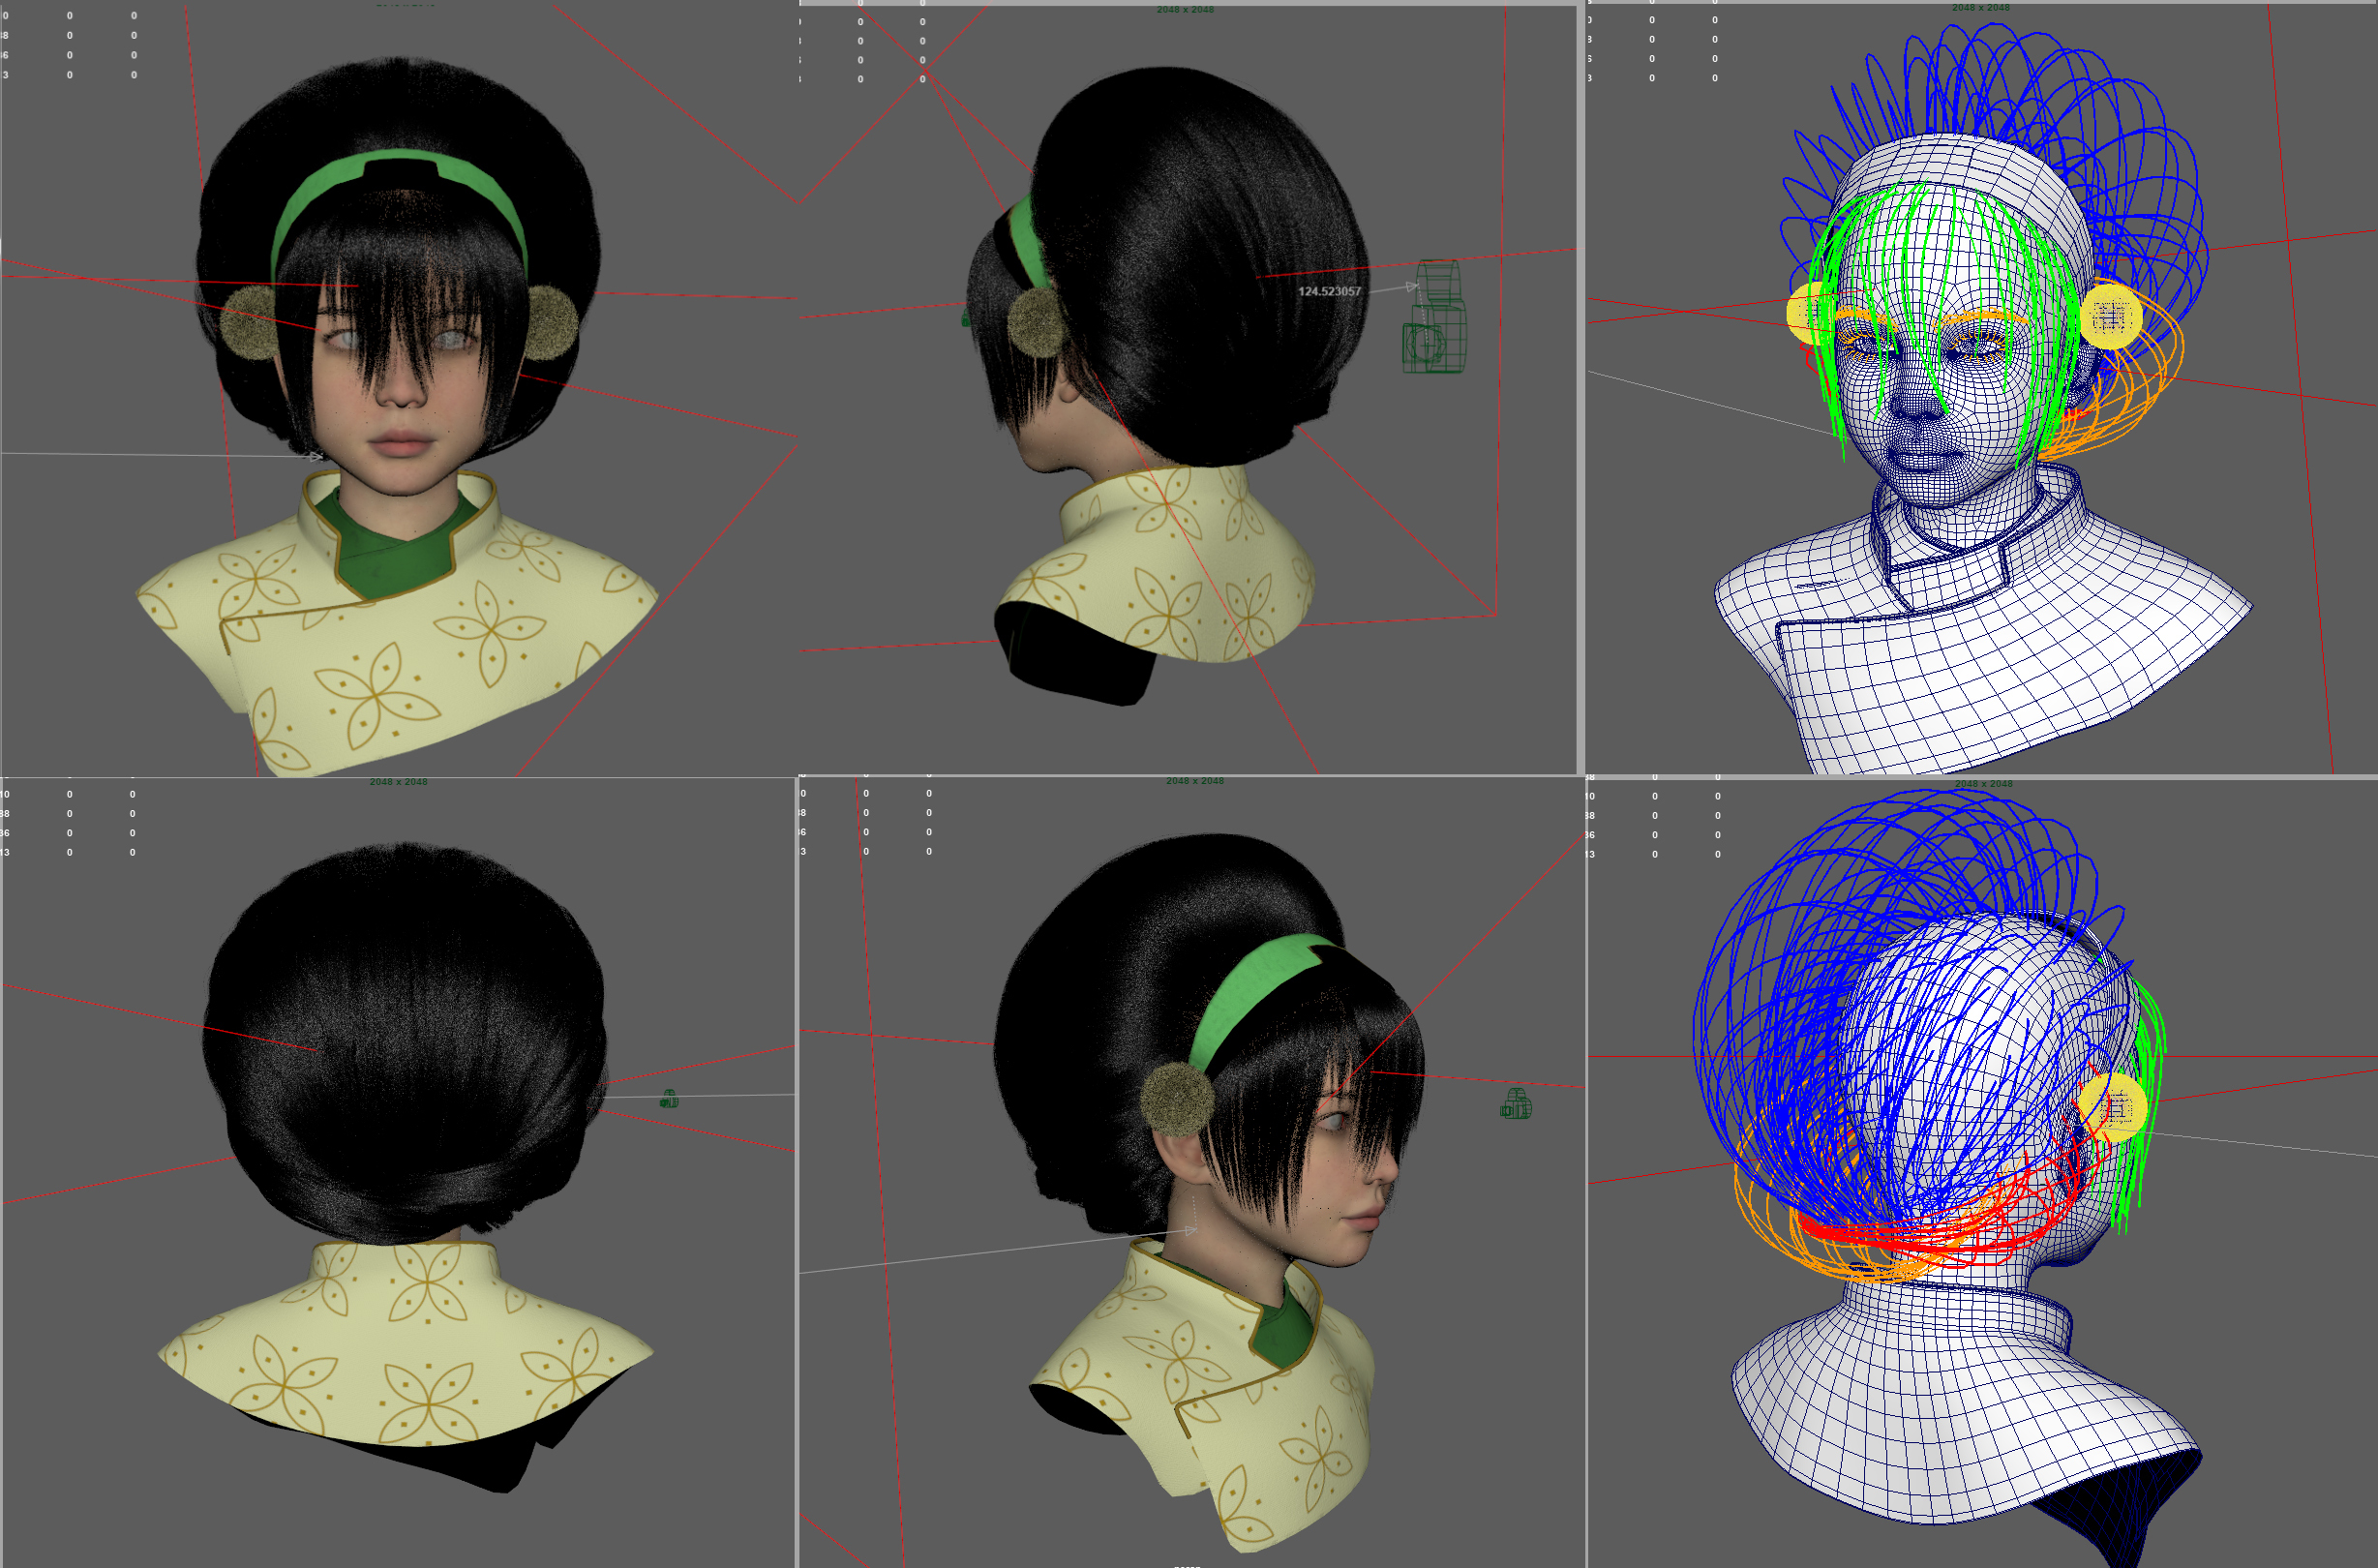Select yellow sphere in rear wireframe viewport

coord(2113,1107)
